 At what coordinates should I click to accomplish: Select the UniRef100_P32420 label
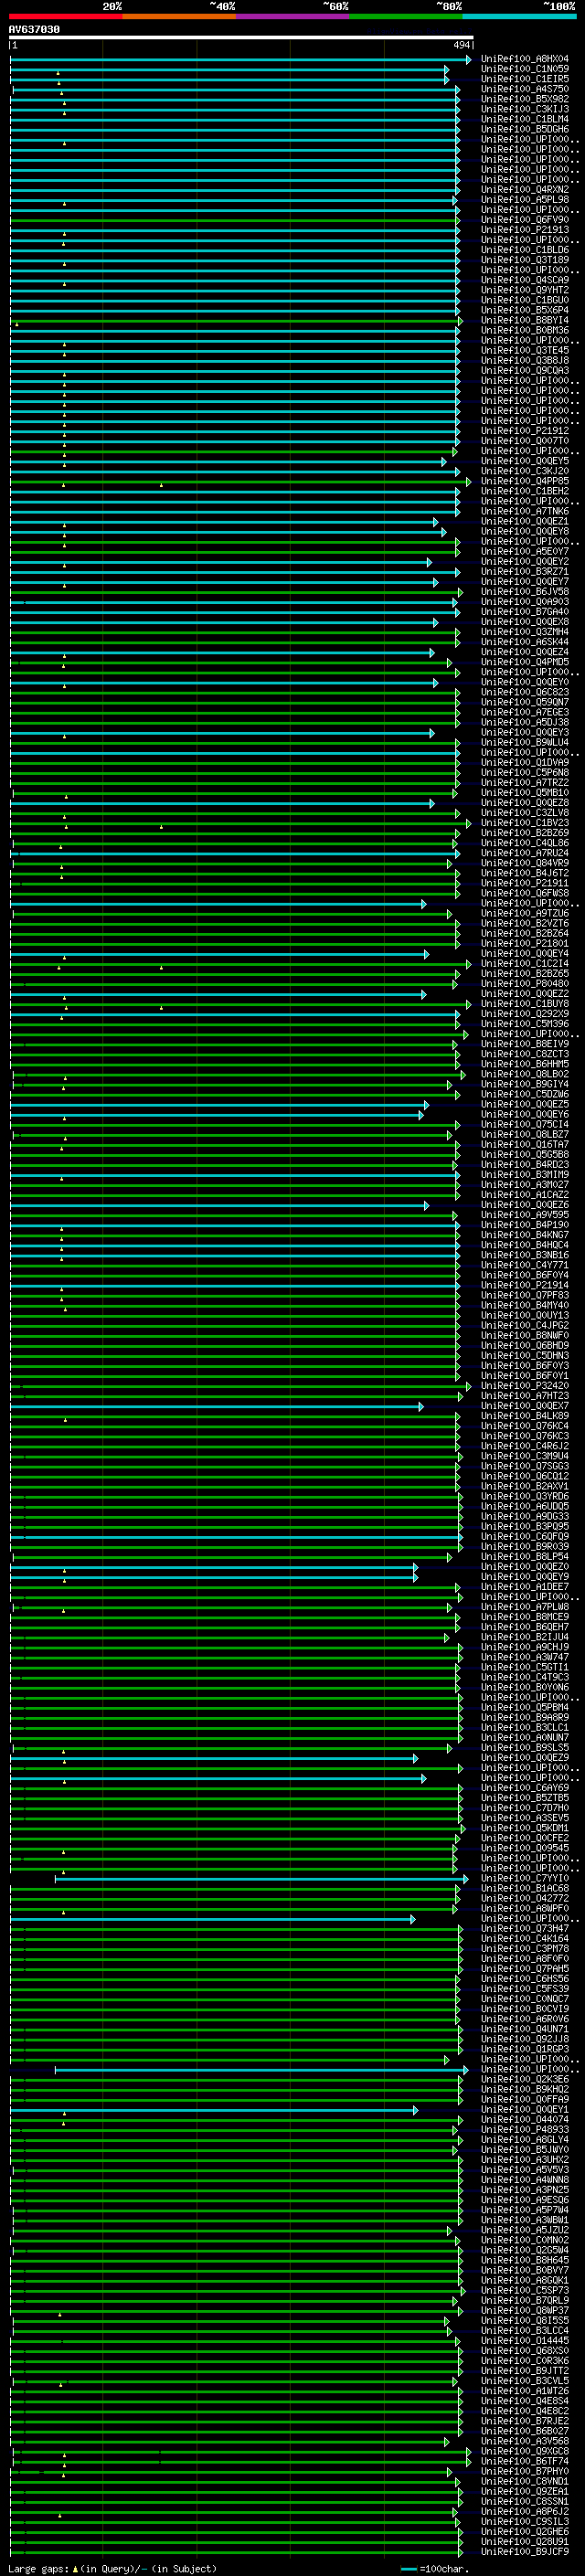524,1386
